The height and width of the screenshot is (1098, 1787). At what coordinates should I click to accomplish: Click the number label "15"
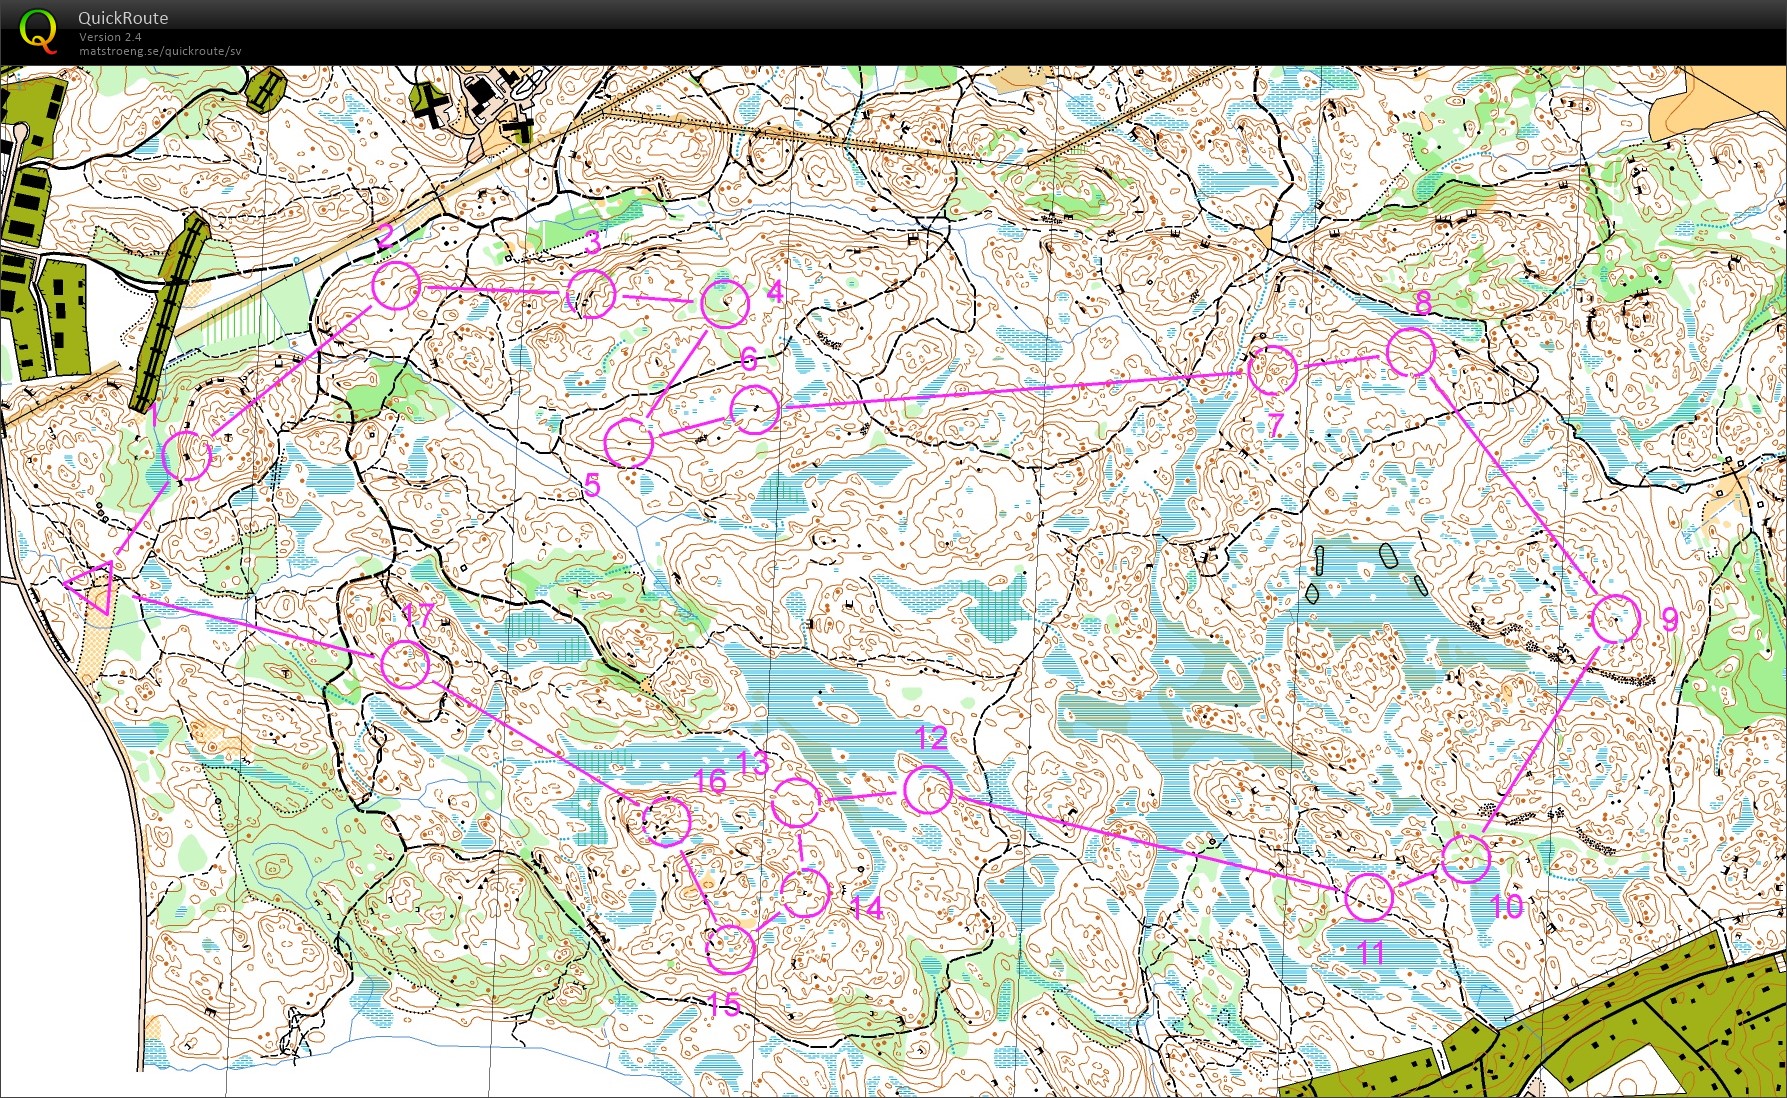coord(724,1005)
